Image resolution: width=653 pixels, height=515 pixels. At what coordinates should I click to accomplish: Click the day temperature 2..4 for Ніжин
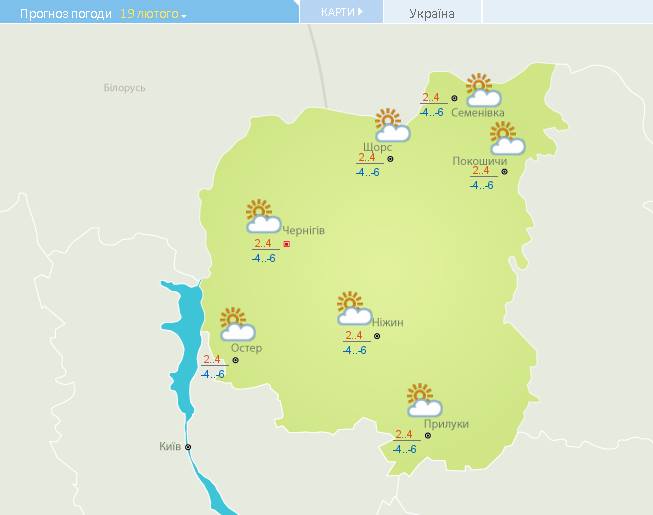(354, 335)
